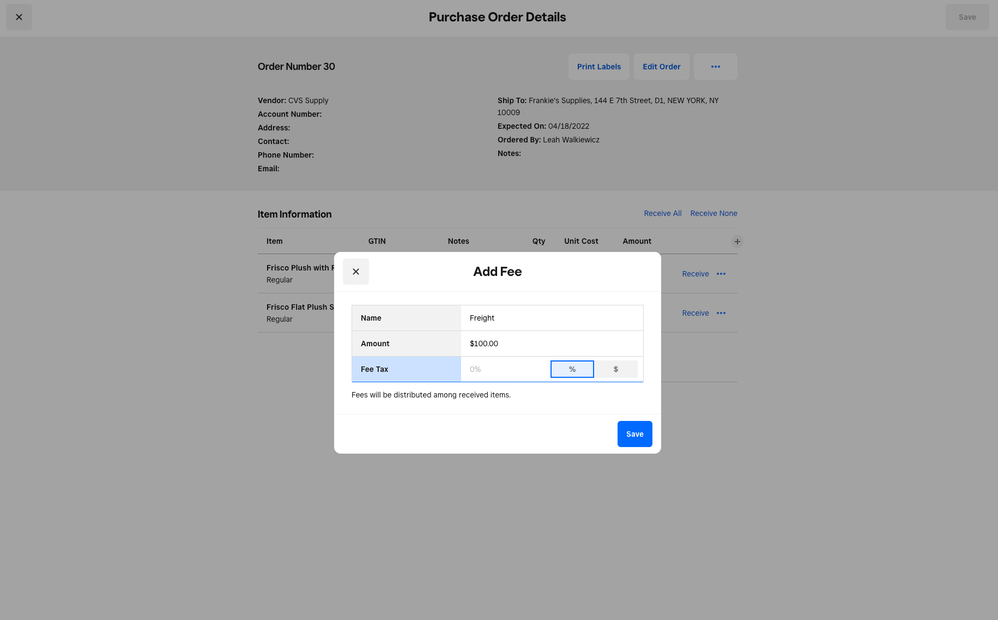Save the new fee in dialog
This screenshot has height=620, width=998.
click(634, 434)
